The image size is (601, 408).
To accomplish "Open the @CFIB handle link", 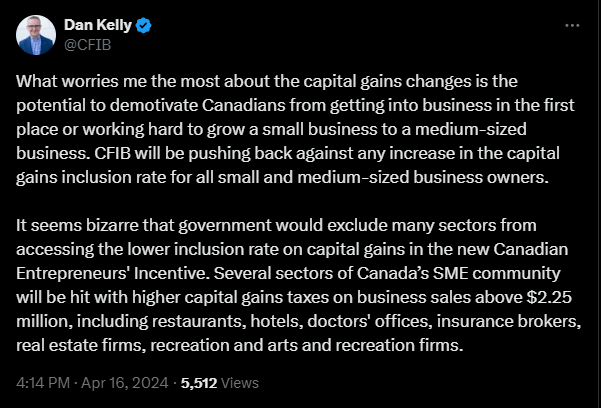I will (x=86, y=43).
